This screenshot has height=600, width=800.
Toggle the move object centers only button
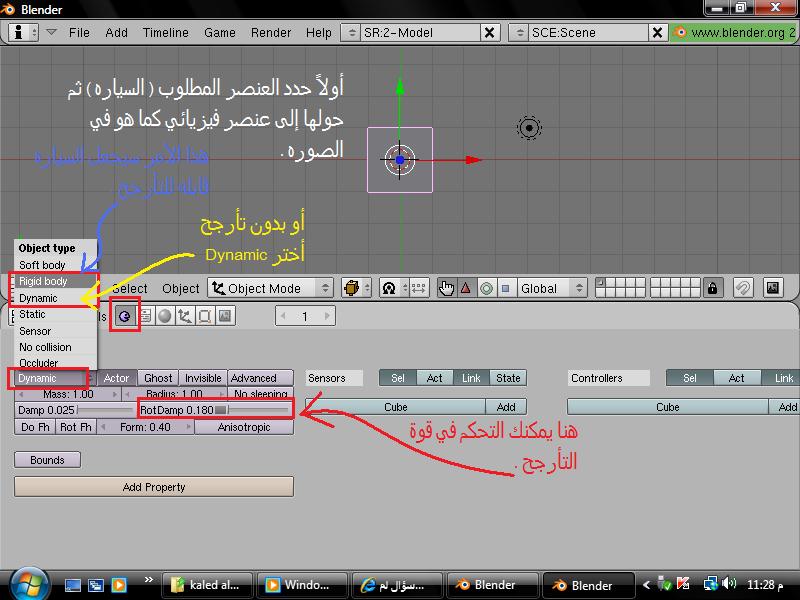418,288
